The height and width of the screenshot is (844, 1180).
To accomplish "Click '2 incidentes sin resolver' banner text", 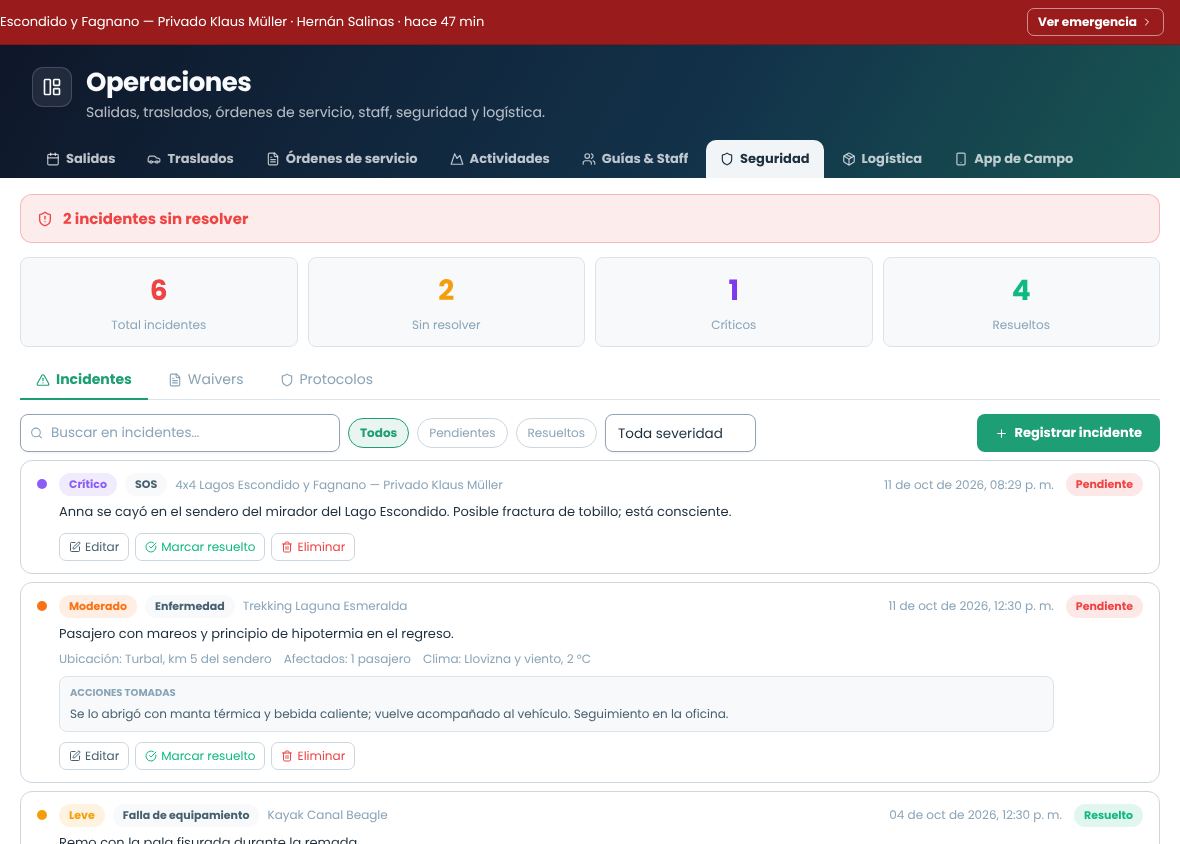I will click(x=156, y=219).
